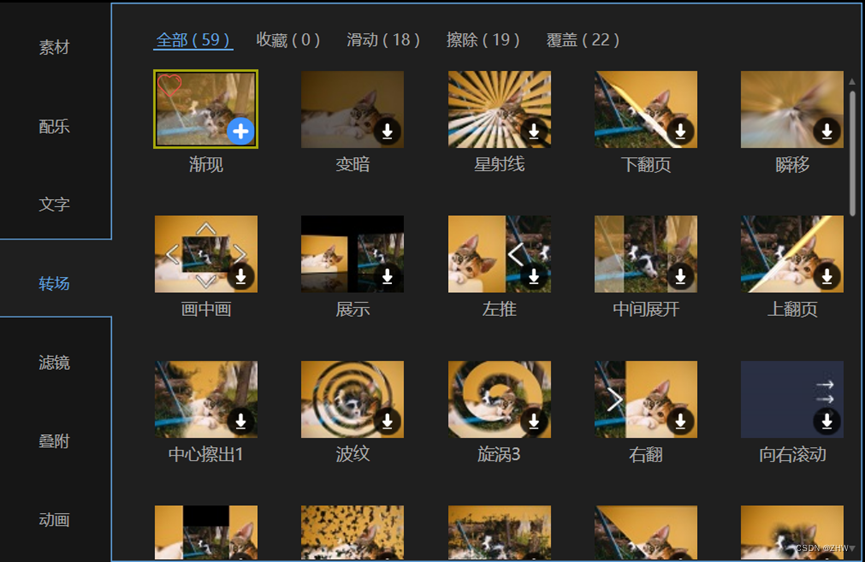Image resolution: width=865 pixels, height=562 pixels.
Task: Download the 中心擦出1 transition
Action: point(241,421)
